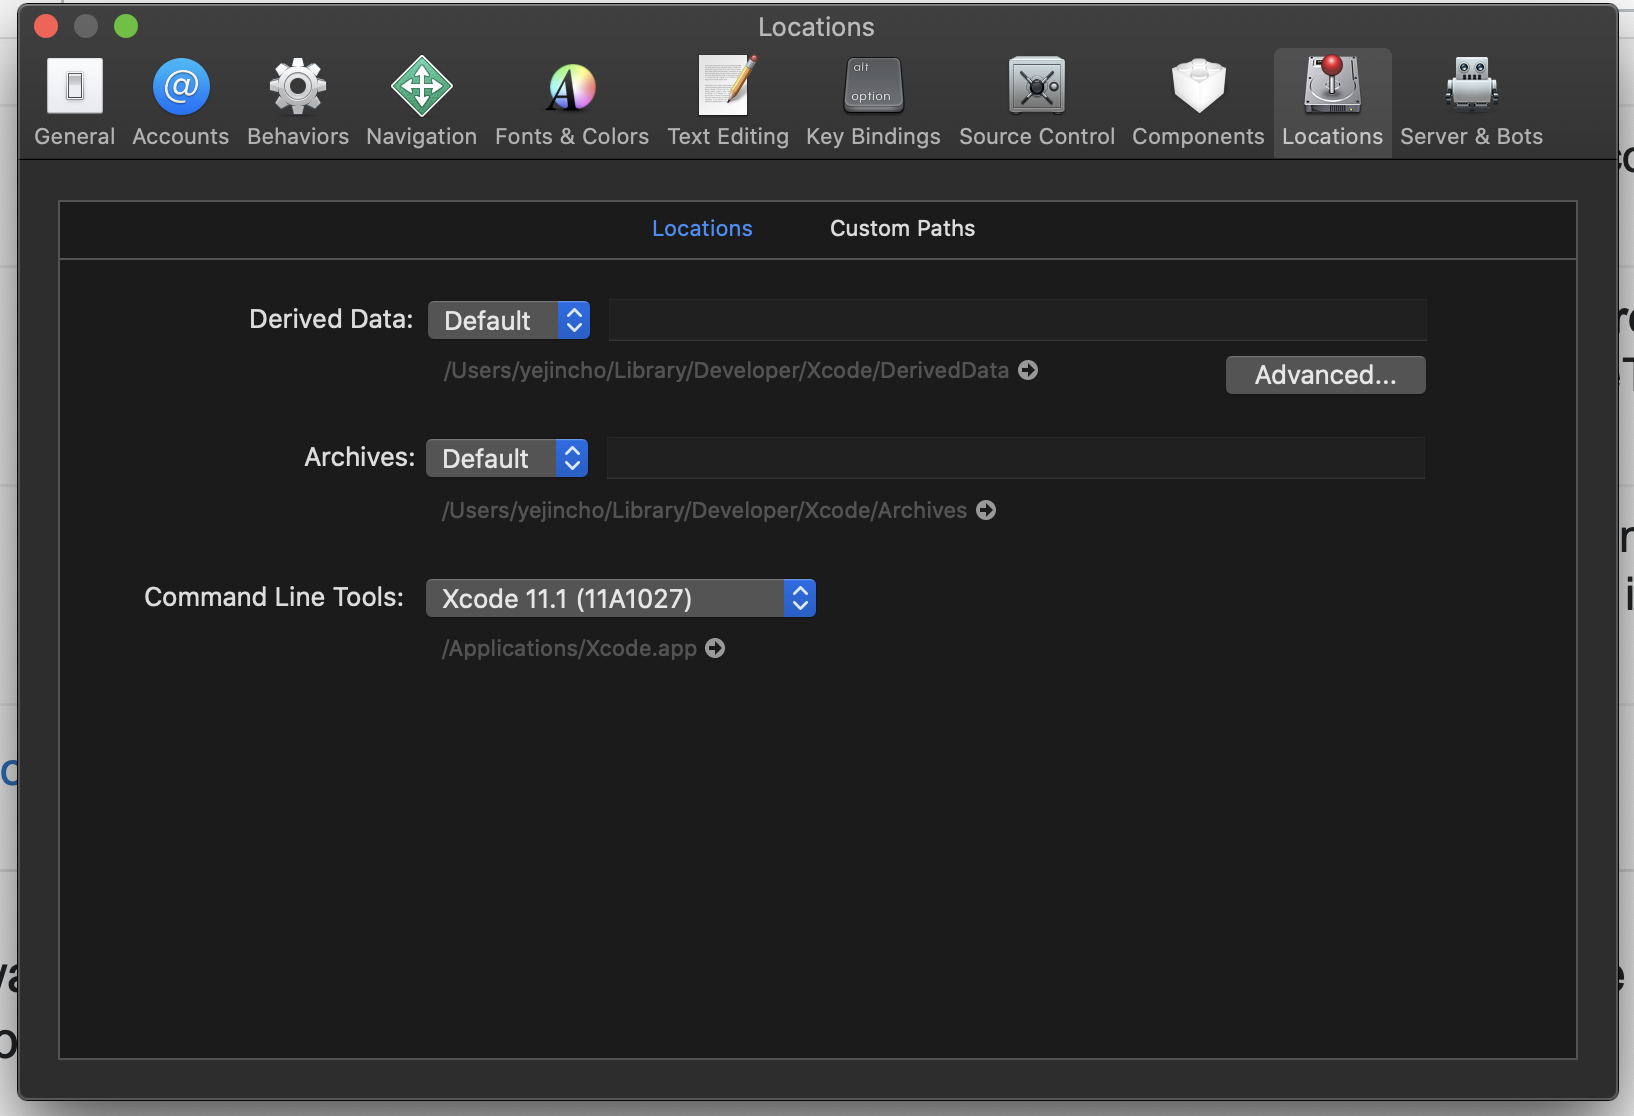
Task: Open the General preferences pane
Action: point(74,103)
